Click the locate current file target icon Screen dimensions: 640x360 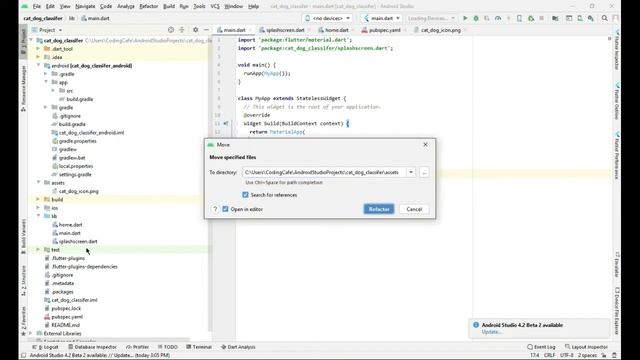coord(171,30)
